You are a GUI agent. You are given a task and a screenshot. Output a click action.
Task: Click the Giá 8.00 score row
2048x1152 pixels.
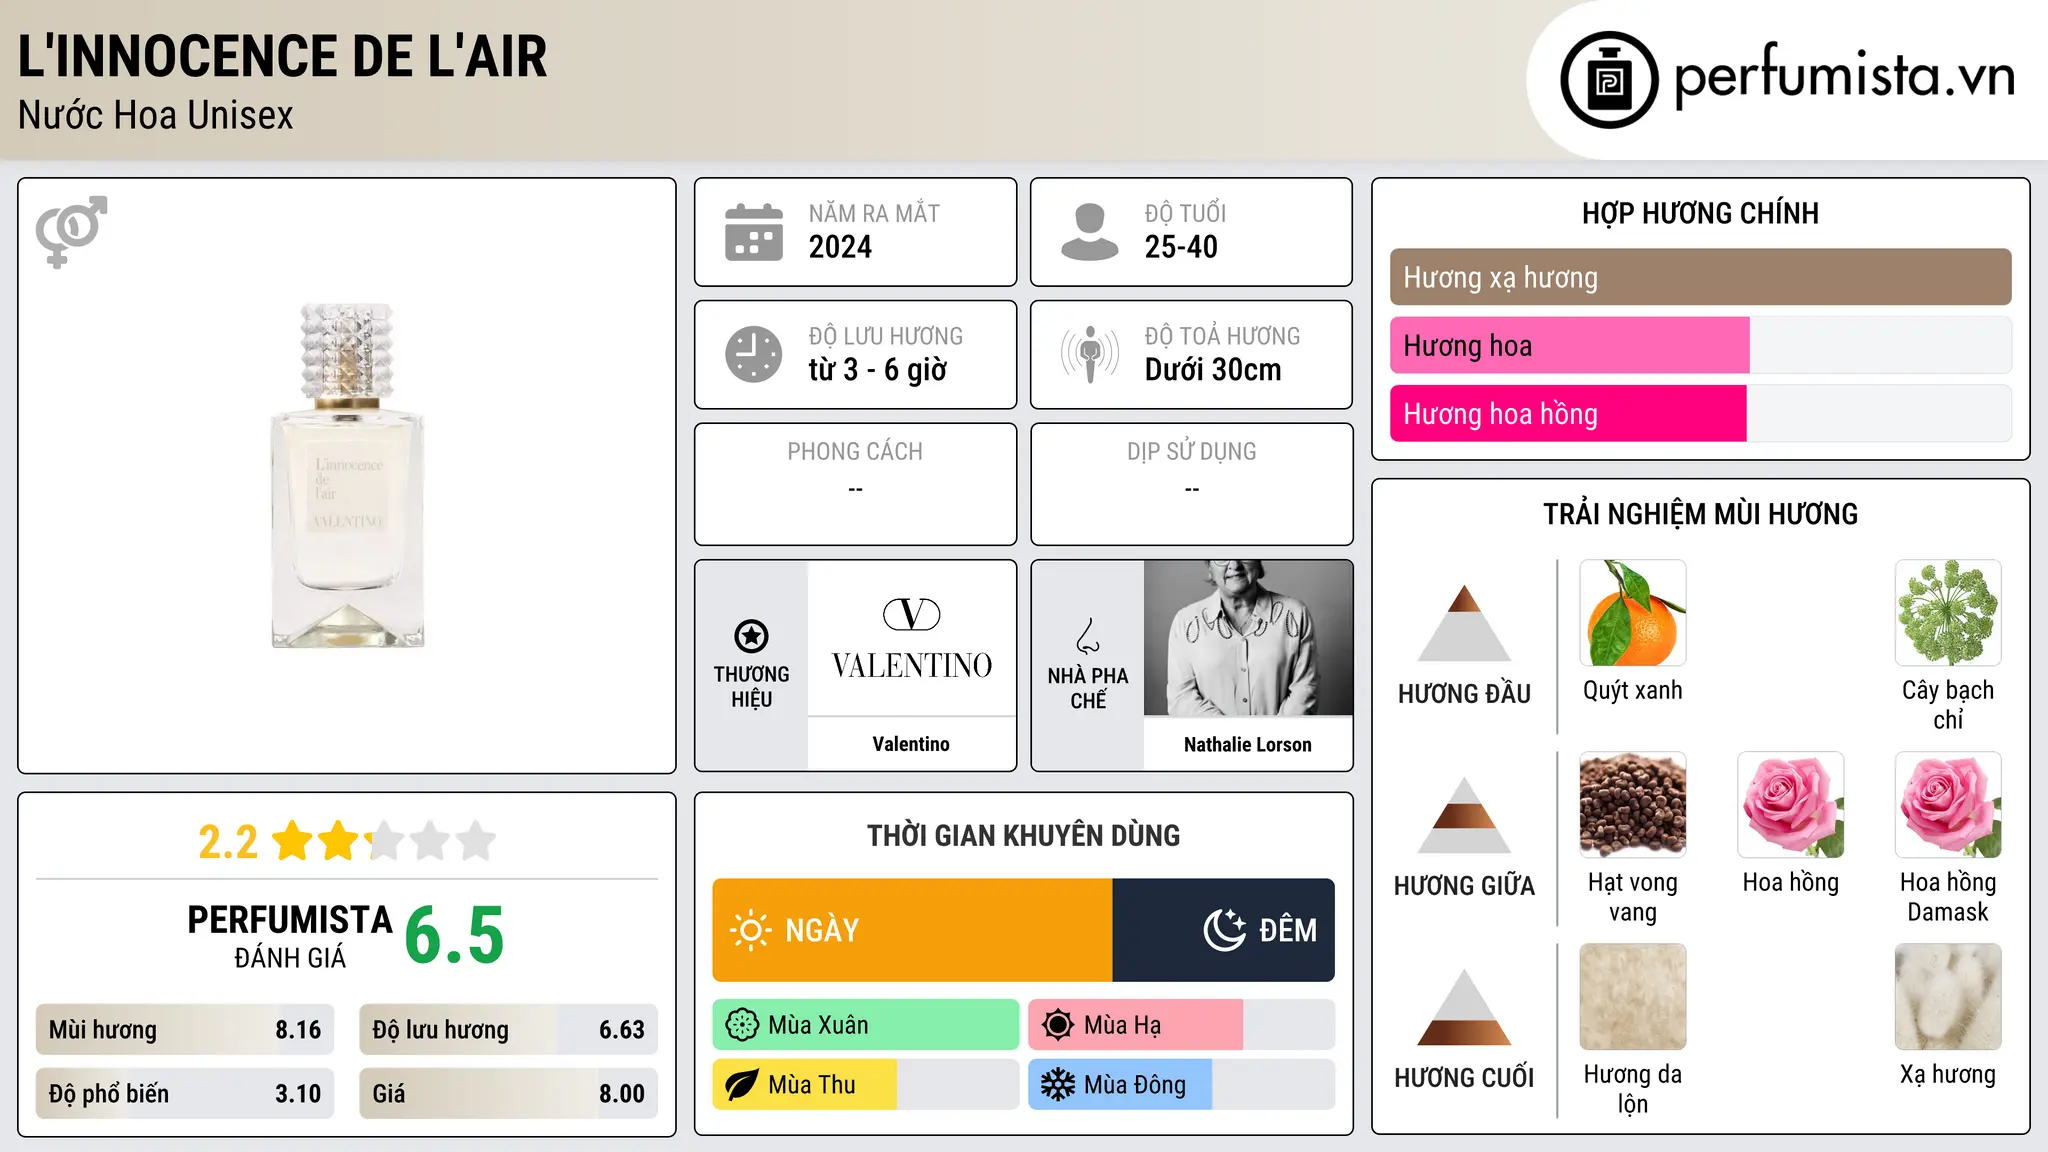point(508,1094)
